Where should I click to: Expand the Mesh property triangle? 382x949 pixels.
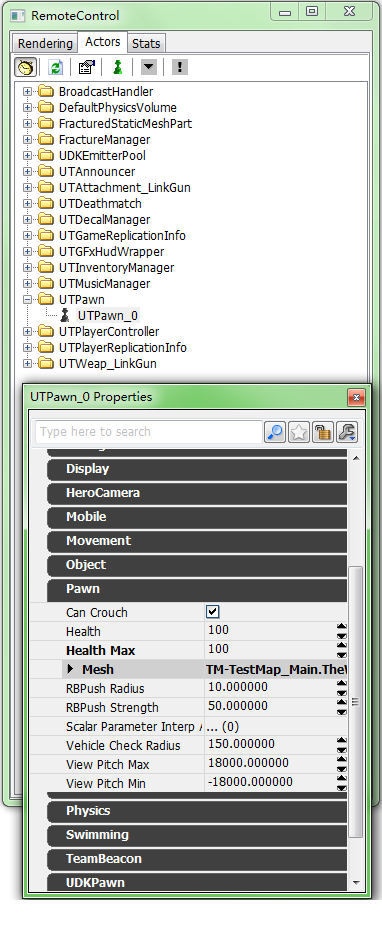71,669
